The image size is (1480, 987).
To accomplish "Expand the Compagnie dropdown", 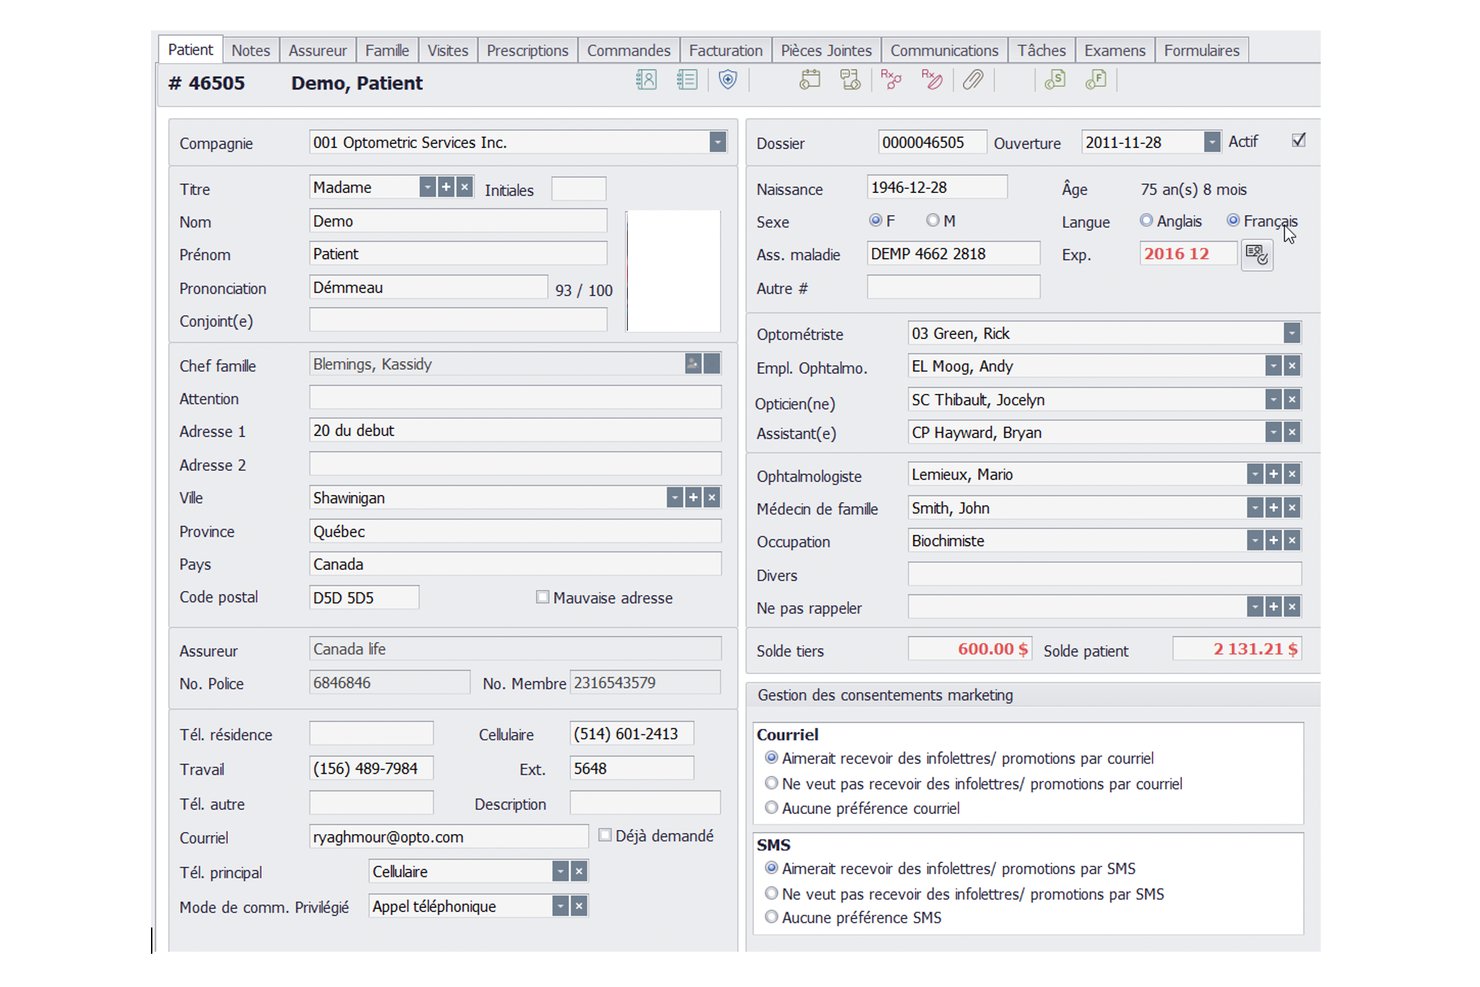I will 717,142.
